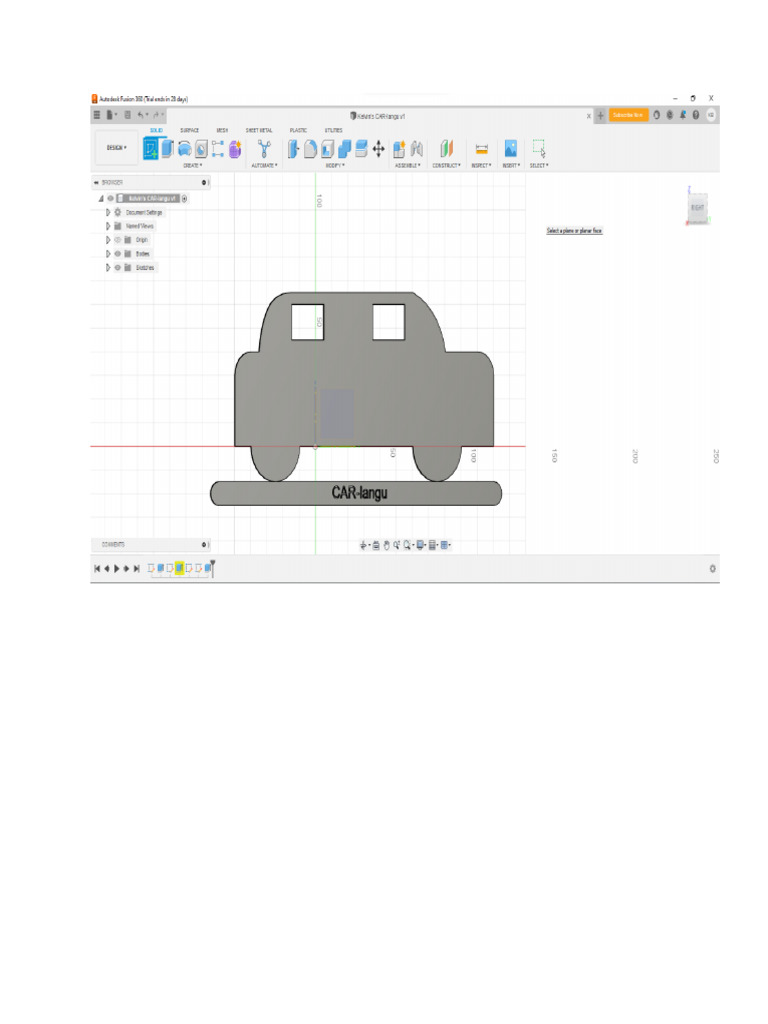Click the Automate scissors icon
This screenshot has height=1024, width=768.
(x=264, y=149)
